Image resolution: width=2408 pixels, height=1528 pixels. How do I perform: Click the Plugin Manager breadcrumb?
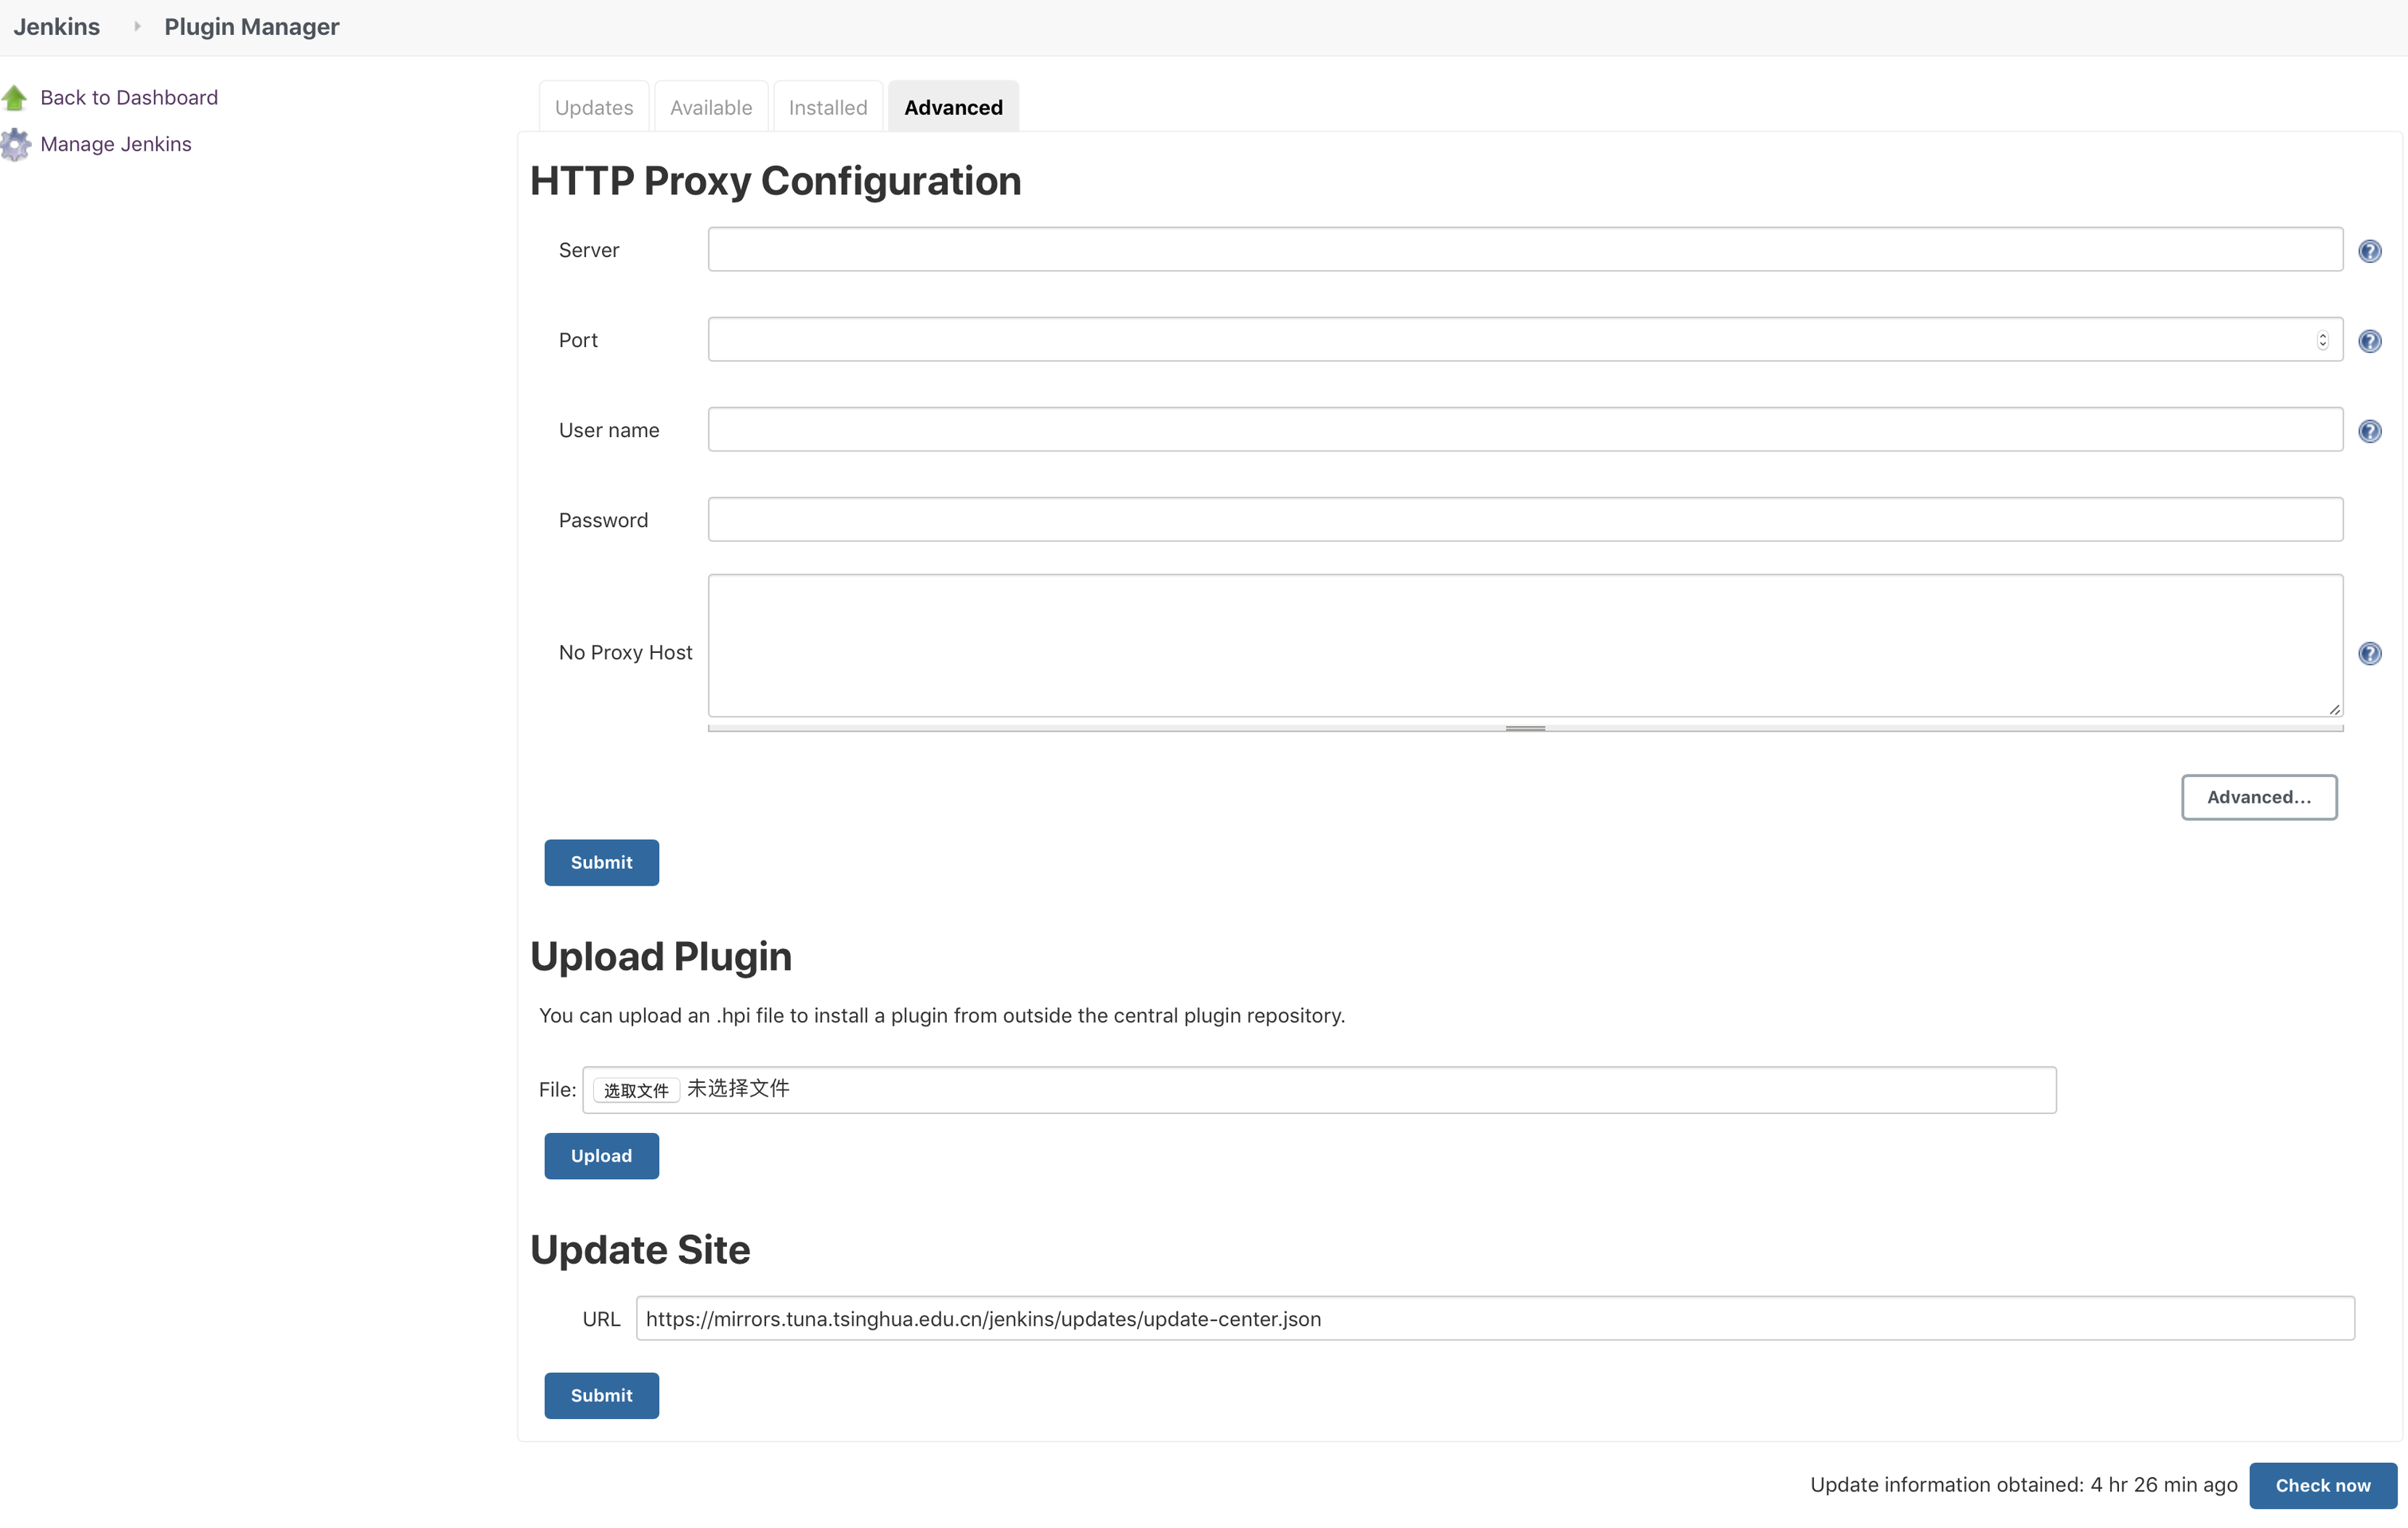point(252,27)
